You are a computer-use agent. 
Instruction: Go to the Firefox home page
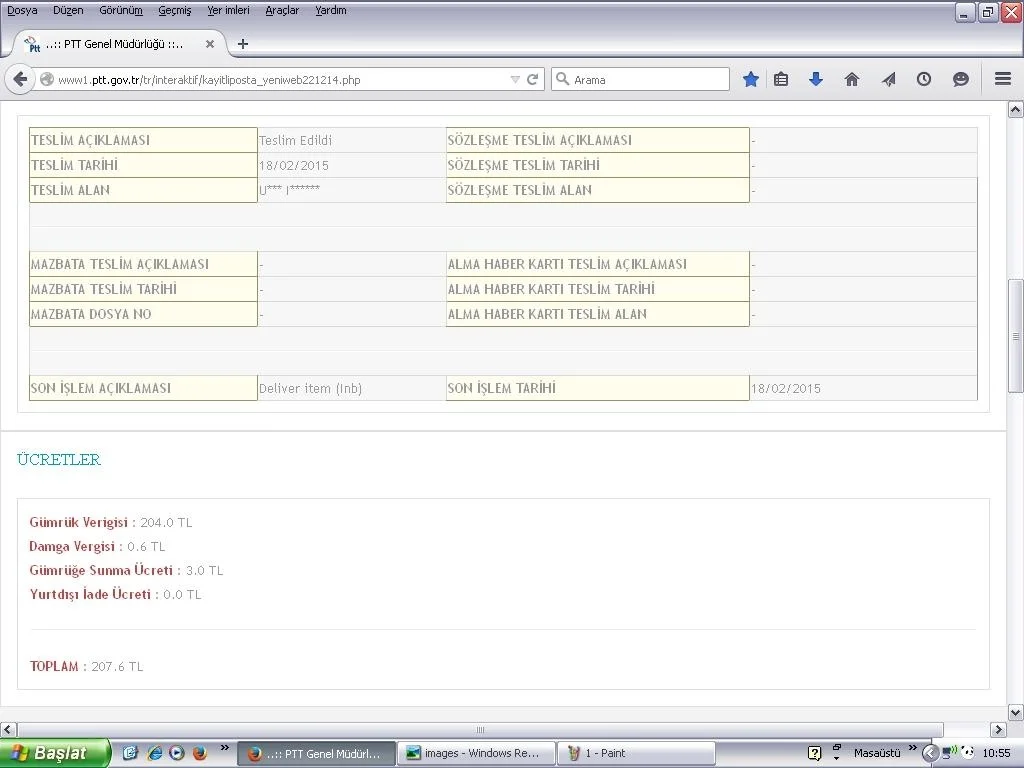[x=852, y=80]
